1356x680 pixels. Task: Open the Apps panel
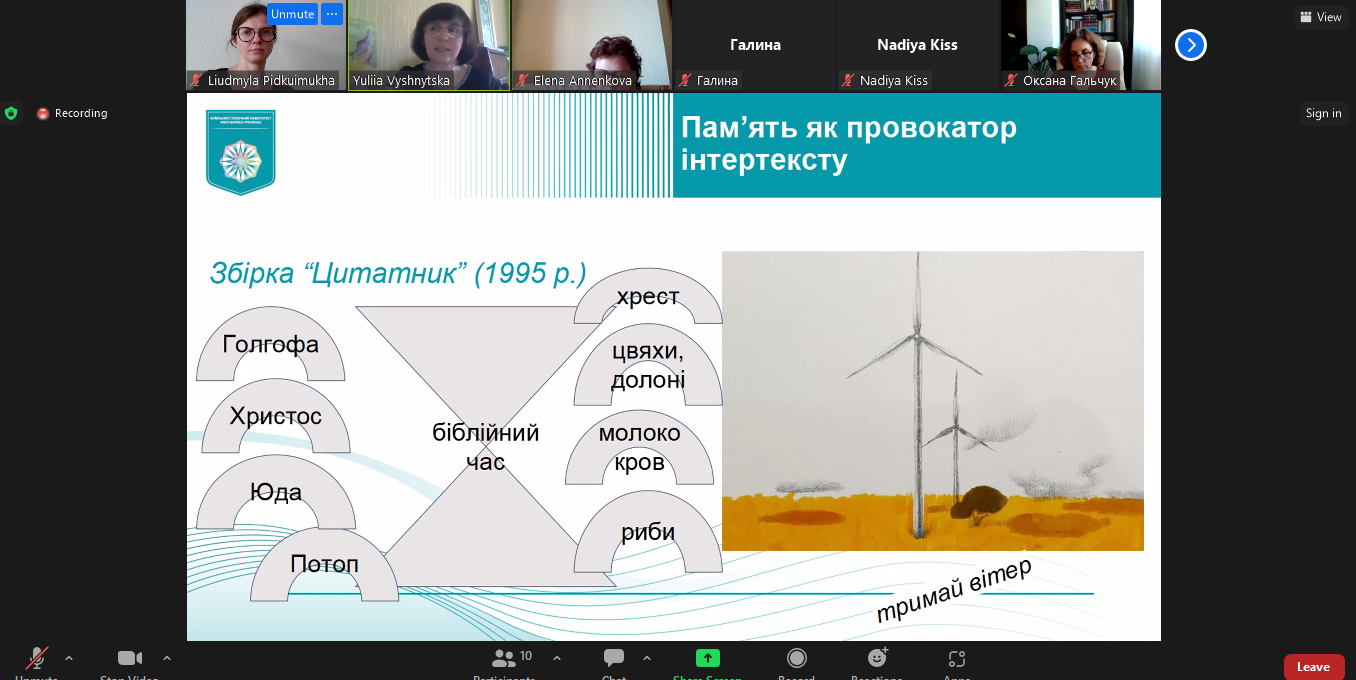[957, 659]
